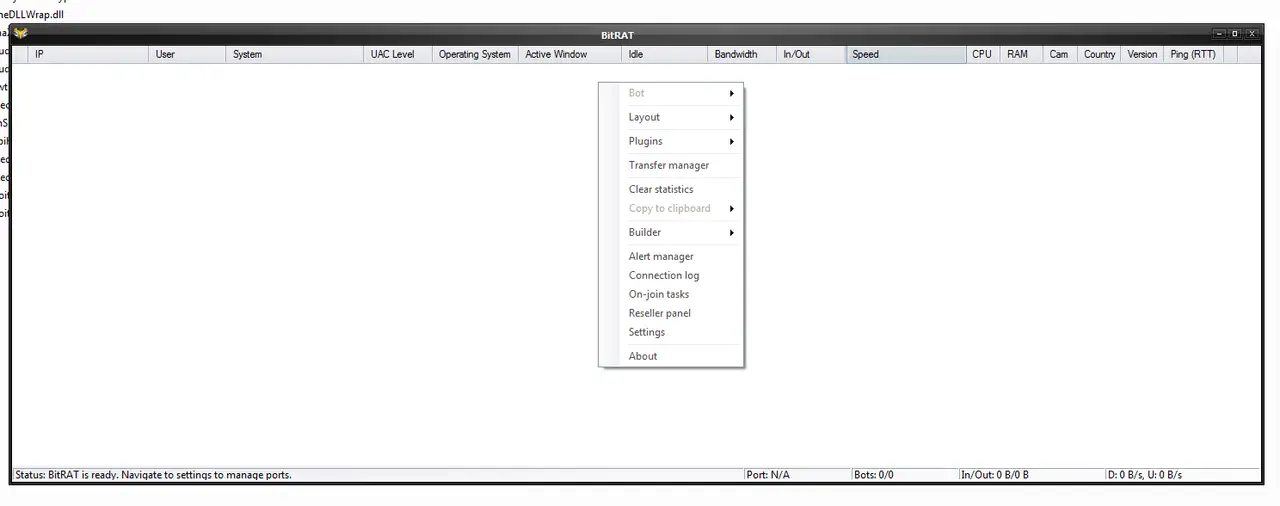1280x506 pixels.
Task: Click the Operating System column header
Action: (x=474, y=55)
